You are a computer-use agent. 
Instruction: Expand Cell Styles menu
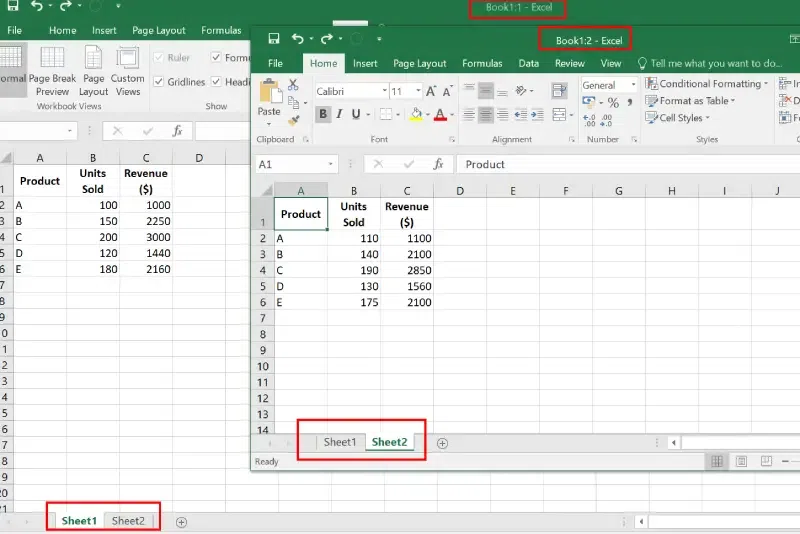678,118
